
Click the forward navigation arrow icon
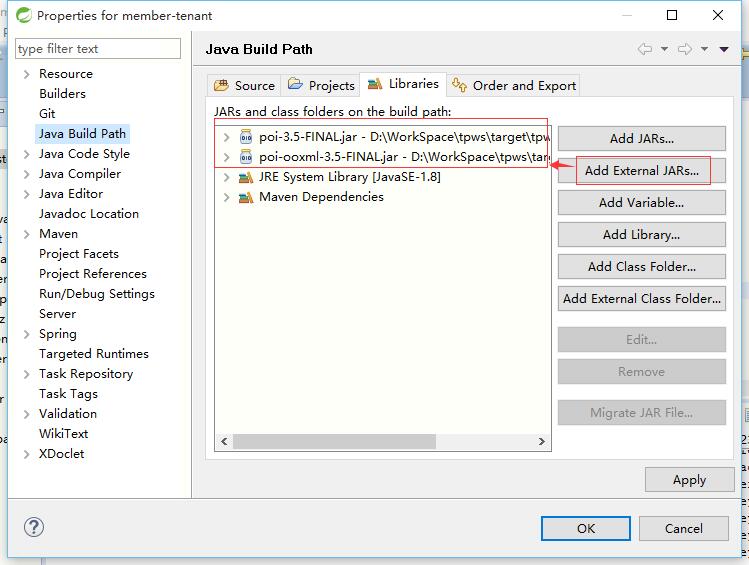point(685,49)
